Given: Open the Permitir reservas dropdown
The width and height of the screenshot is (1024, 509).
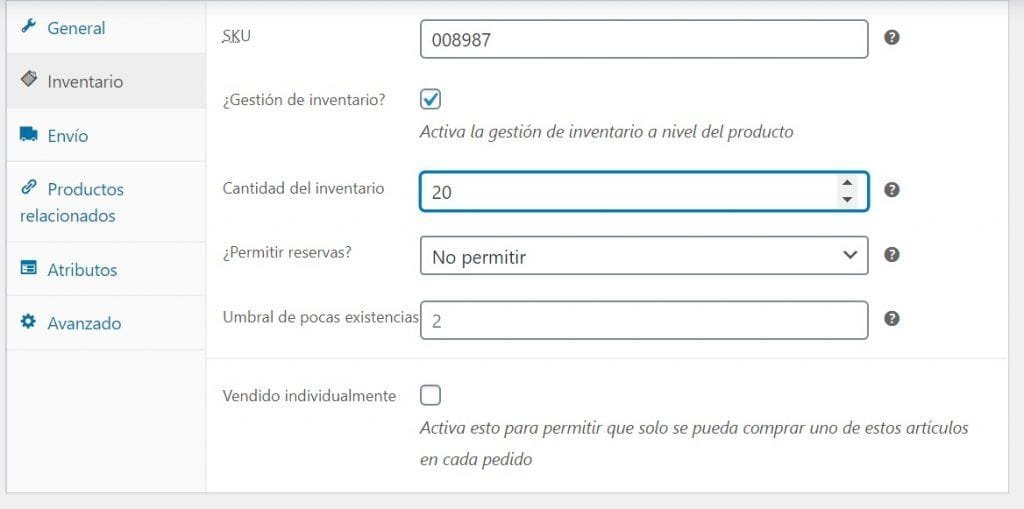Looking at the screenshot, I should (x=644, y=255).
